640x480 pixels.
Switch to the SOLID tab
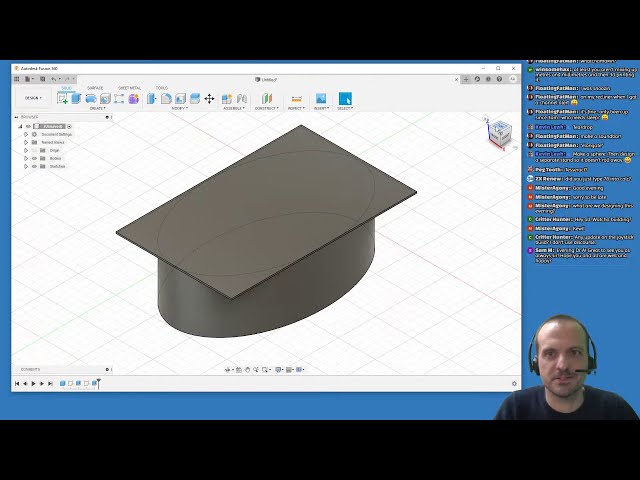point(66,88)
